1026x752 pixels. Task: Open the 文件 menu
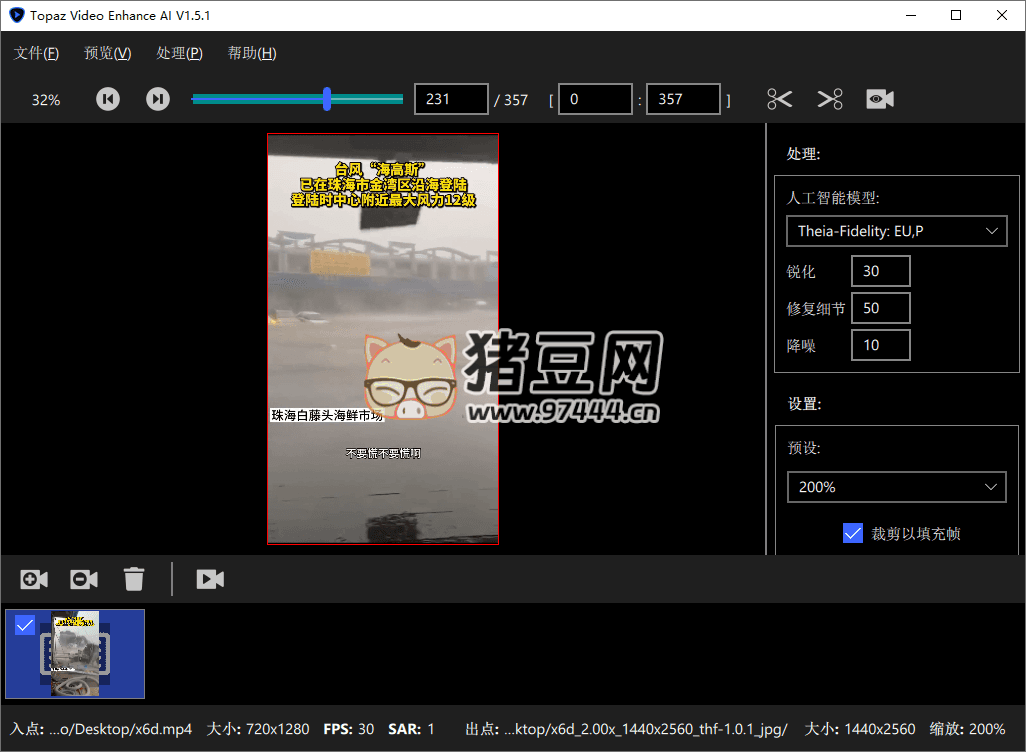36,53
